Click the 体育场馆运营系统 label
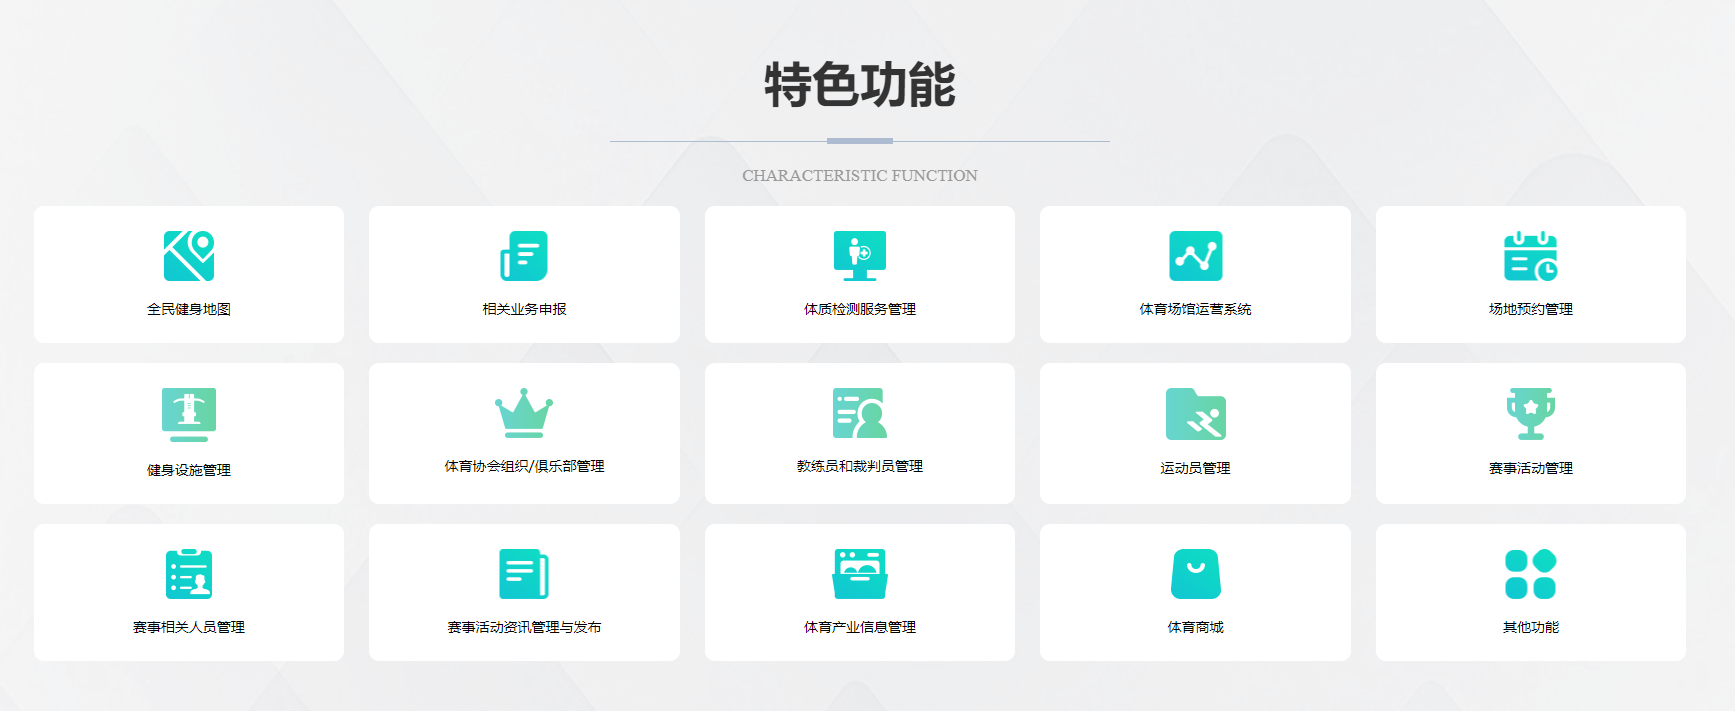1735x711 pixels. (1195, 309)
